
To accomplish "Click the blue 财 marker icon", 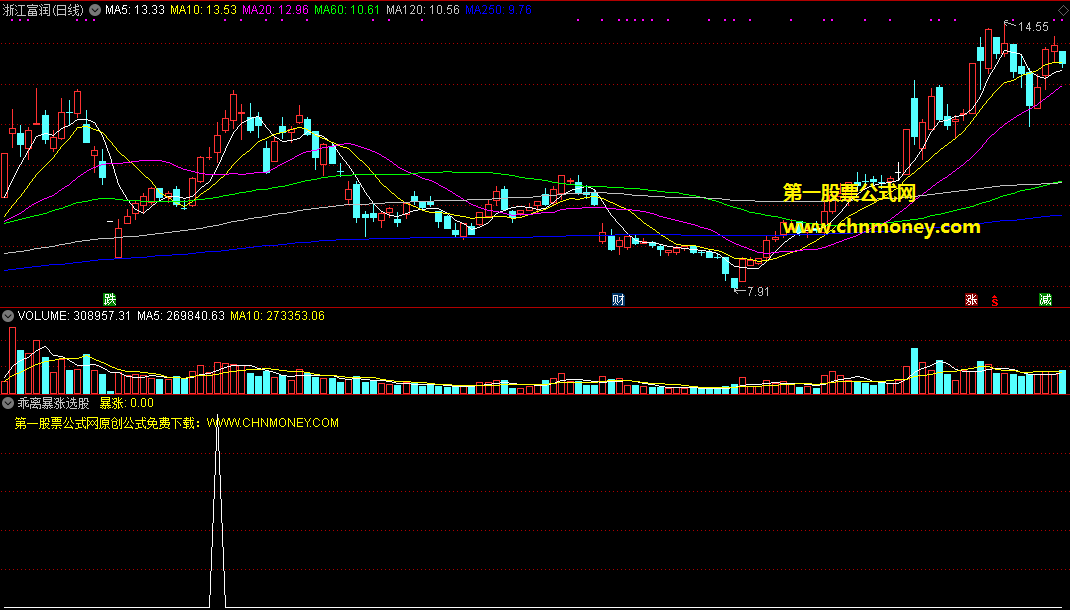I will [x=618, y=299].
